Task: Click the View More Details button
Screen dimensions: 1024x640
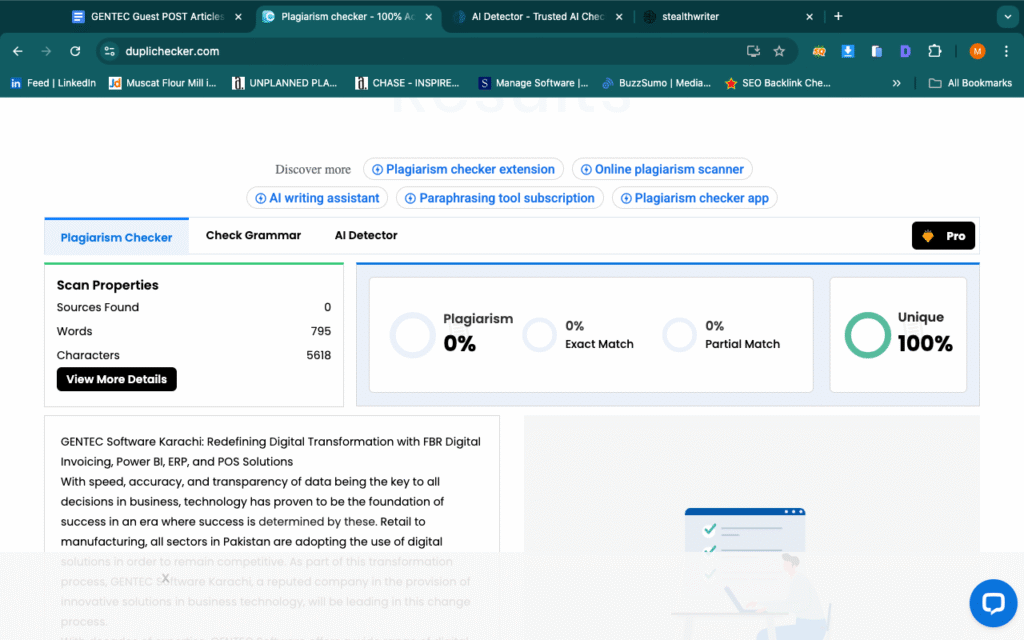Action: 117,379
